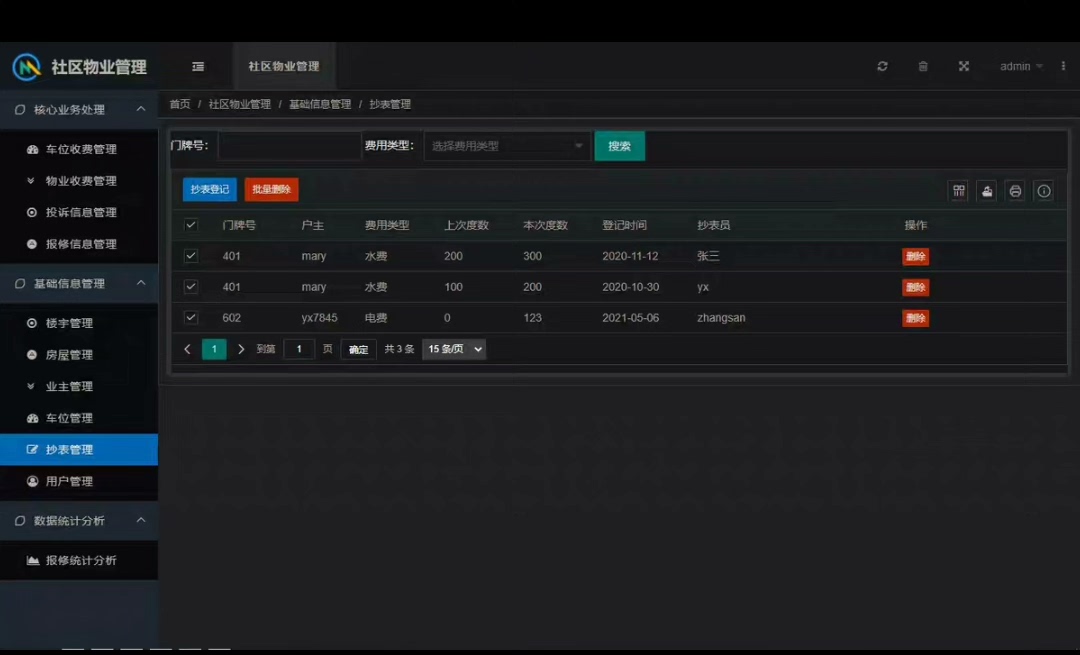The width and height of the screenshot is (1080, 655).
Task: Click the info icon in table toolbar
Action: (x=1044, y=191)
